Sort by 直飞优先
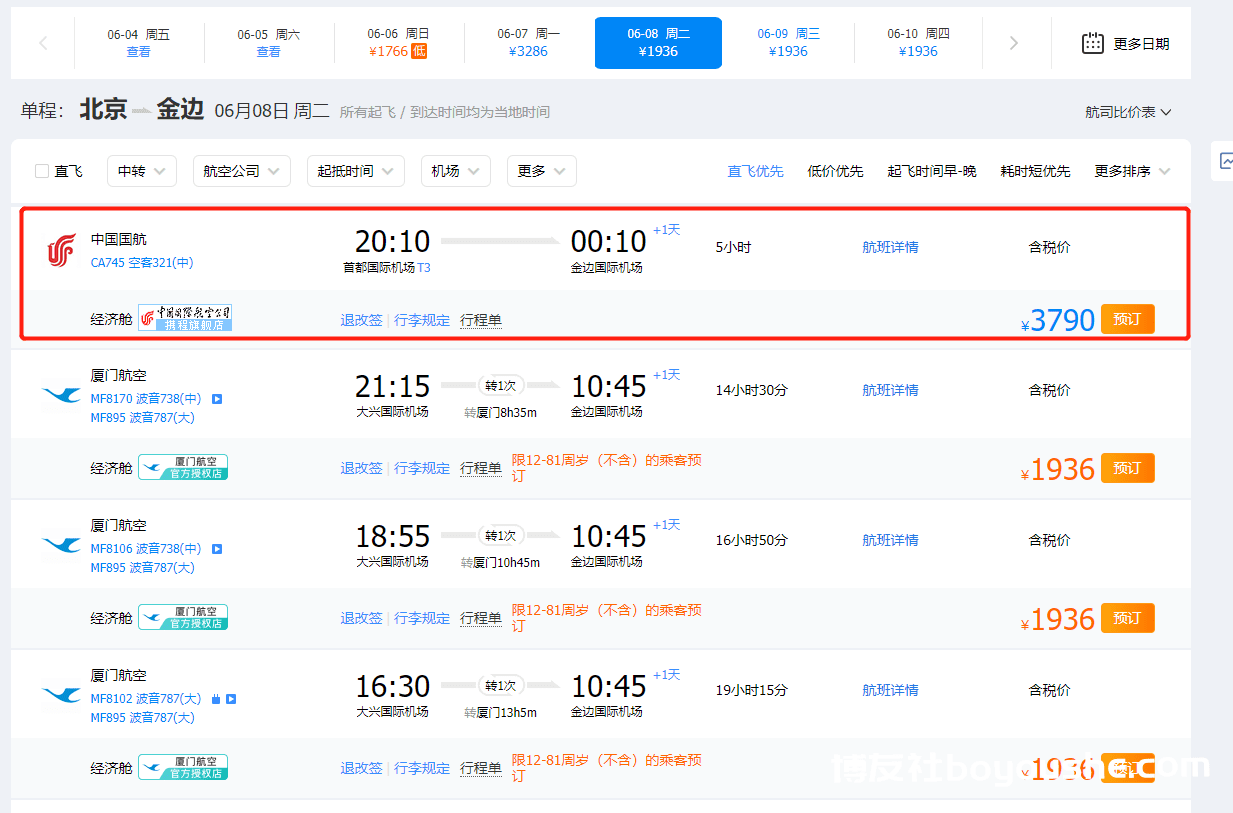This screenshot has width=1233, height=813. 756,171
